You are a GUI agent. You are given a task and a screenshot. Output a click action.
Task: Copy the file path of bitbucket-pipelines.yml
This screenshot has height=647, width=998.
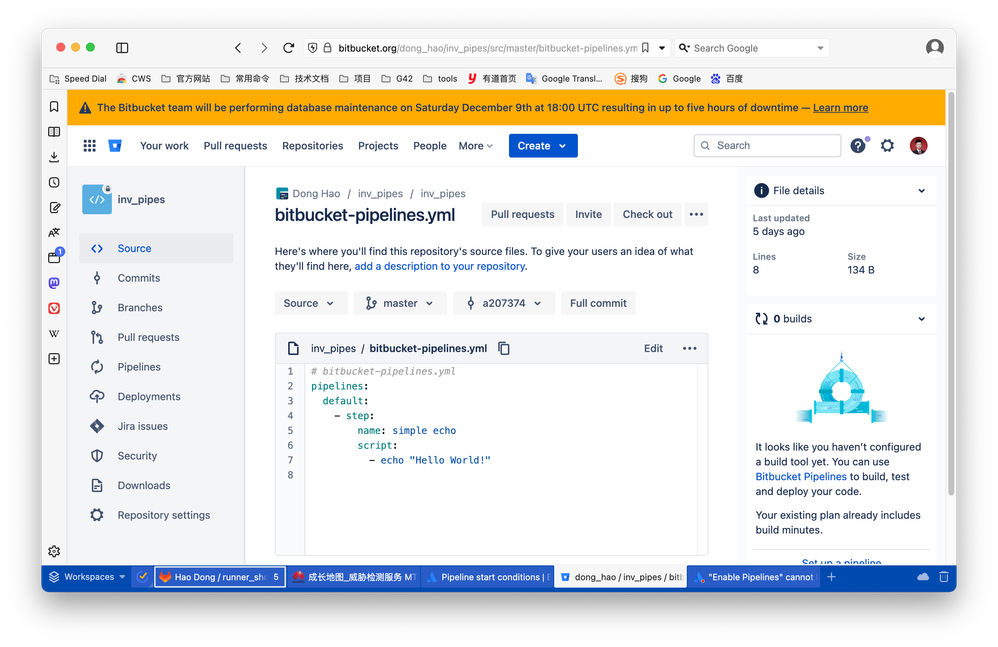pyautogui.click(x=504, y=349)
